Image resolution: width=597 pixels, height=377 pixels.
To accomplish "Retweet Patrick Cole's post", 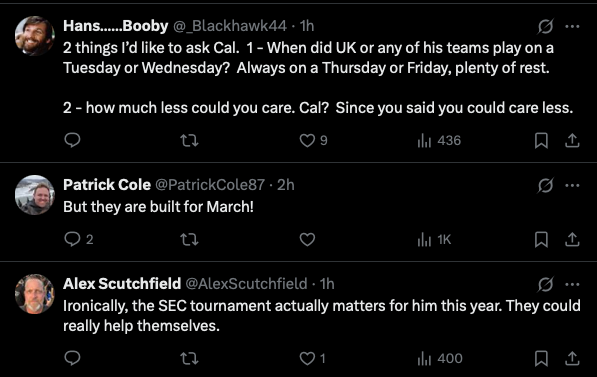I will (x=189, y=240).
